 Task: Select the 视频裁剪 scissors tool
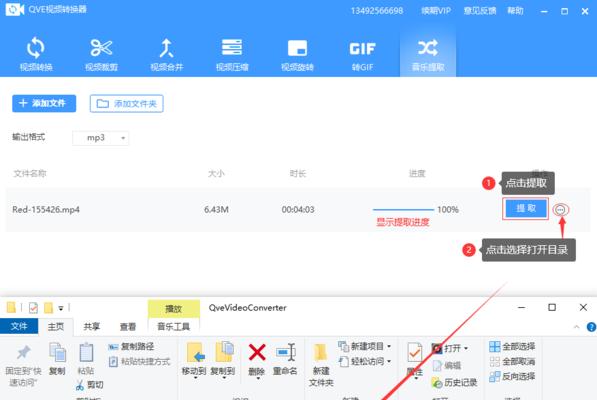[101, 54]
